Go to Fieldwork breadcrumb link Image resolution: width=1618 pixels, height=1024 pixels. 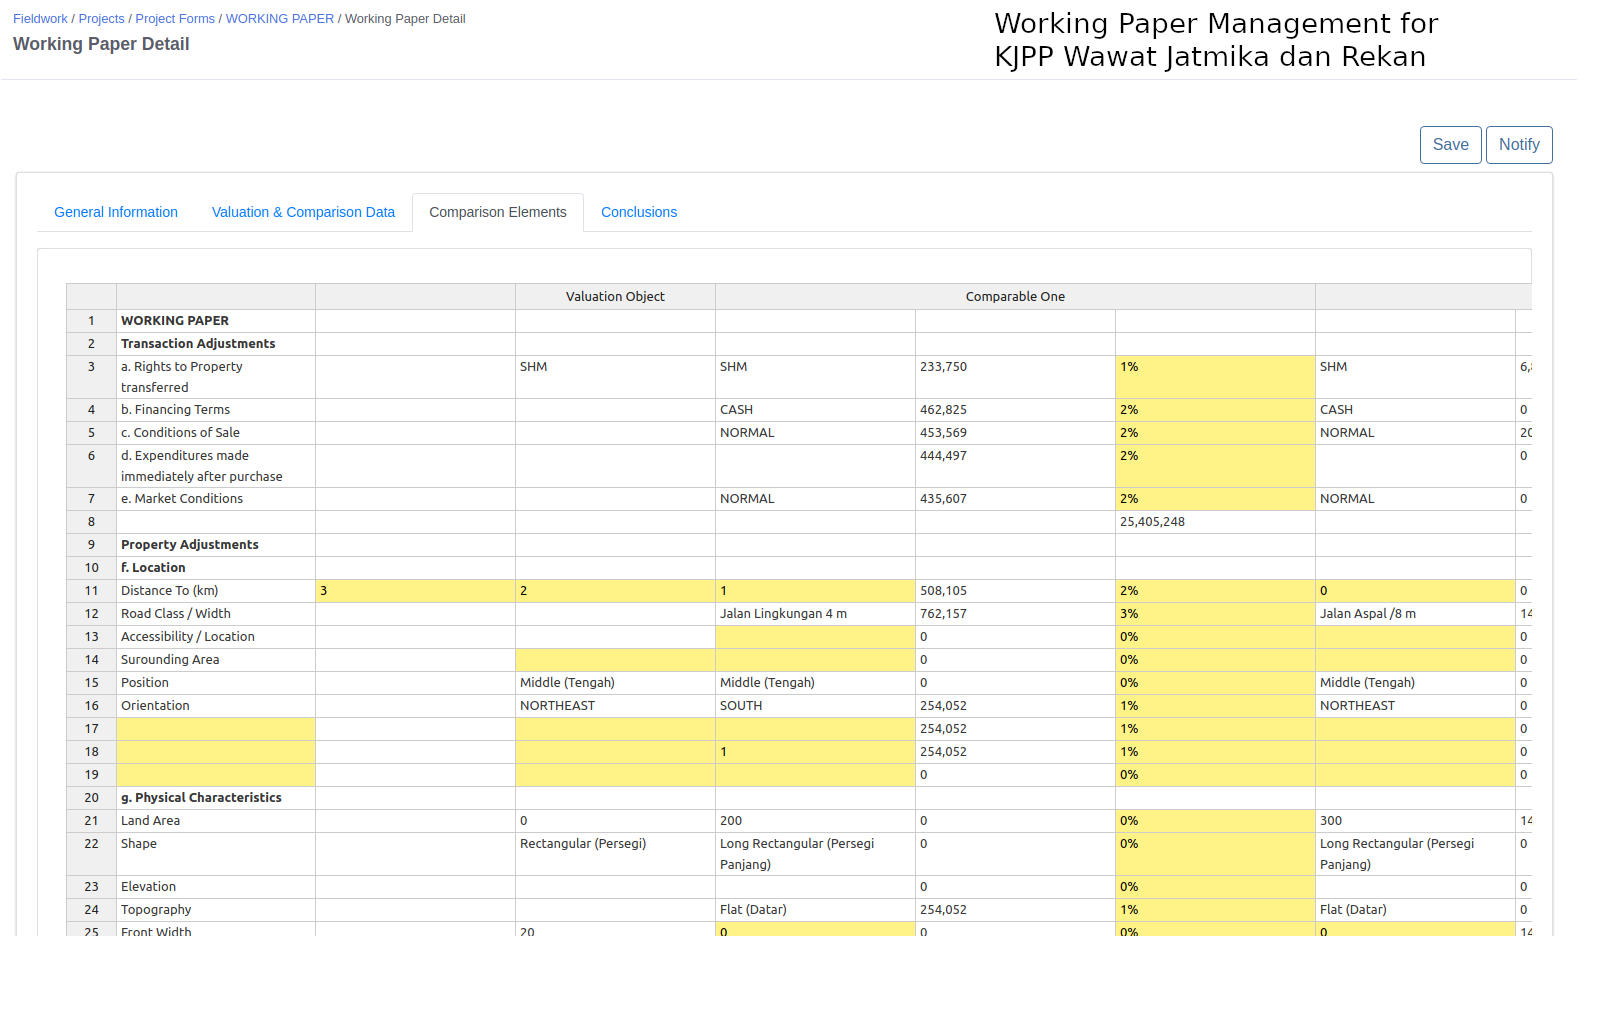click(40, 19)
